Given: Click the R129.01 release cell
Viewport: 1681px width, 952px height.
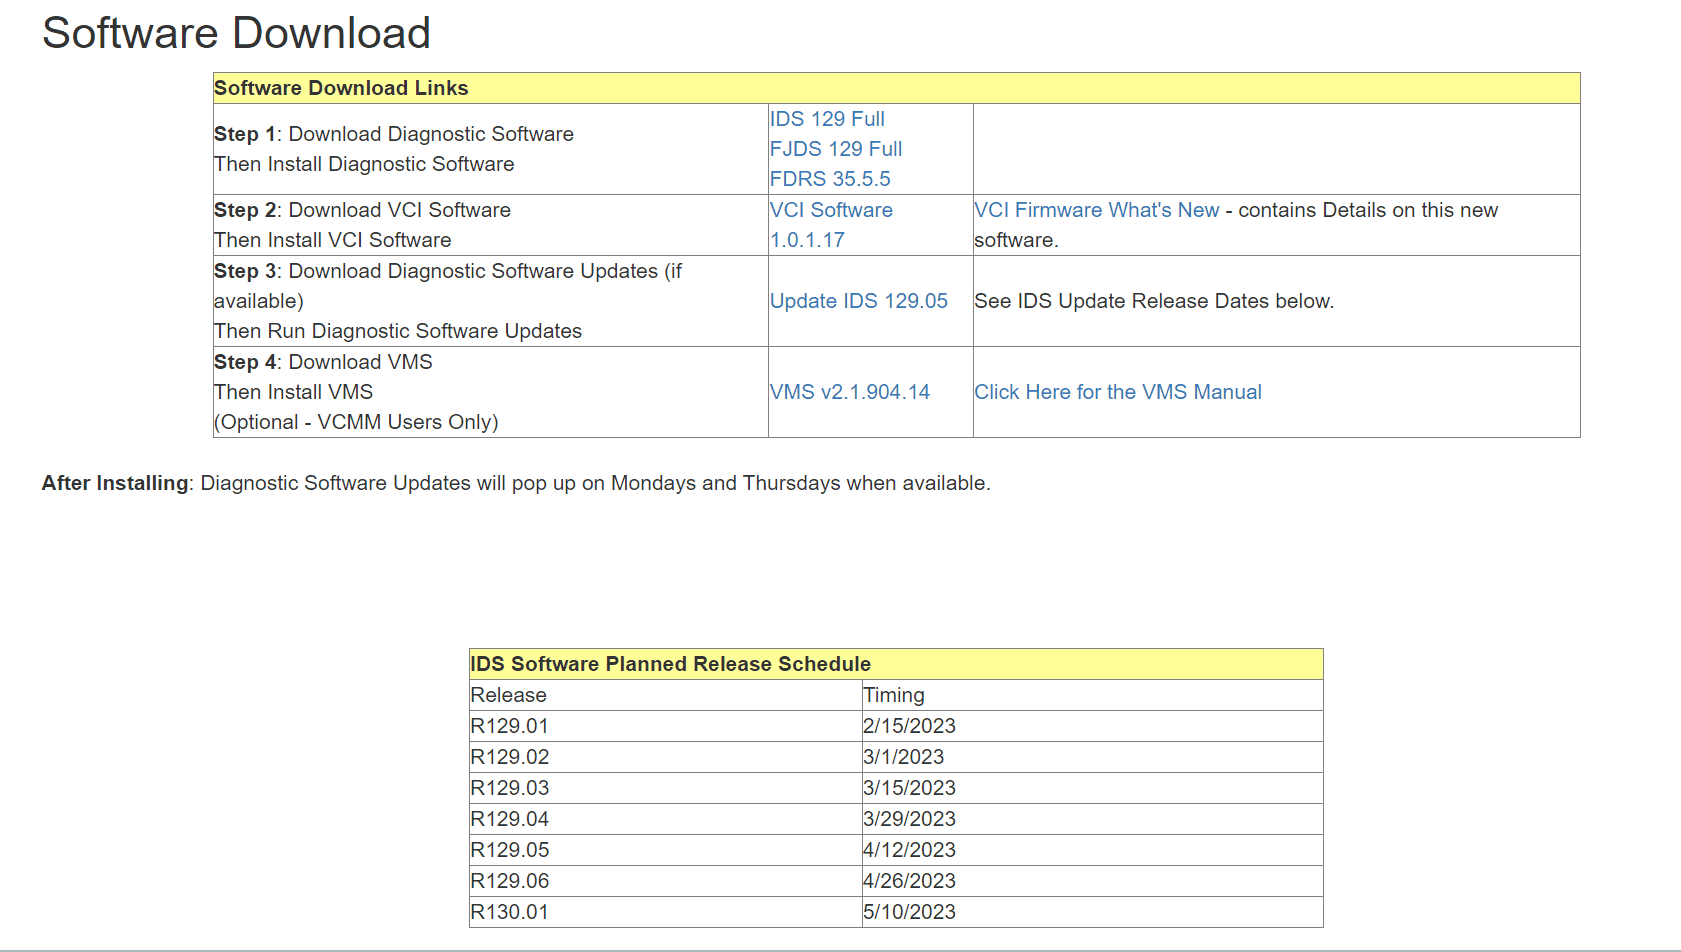Looking at the screenshot, I should point(509,726).
